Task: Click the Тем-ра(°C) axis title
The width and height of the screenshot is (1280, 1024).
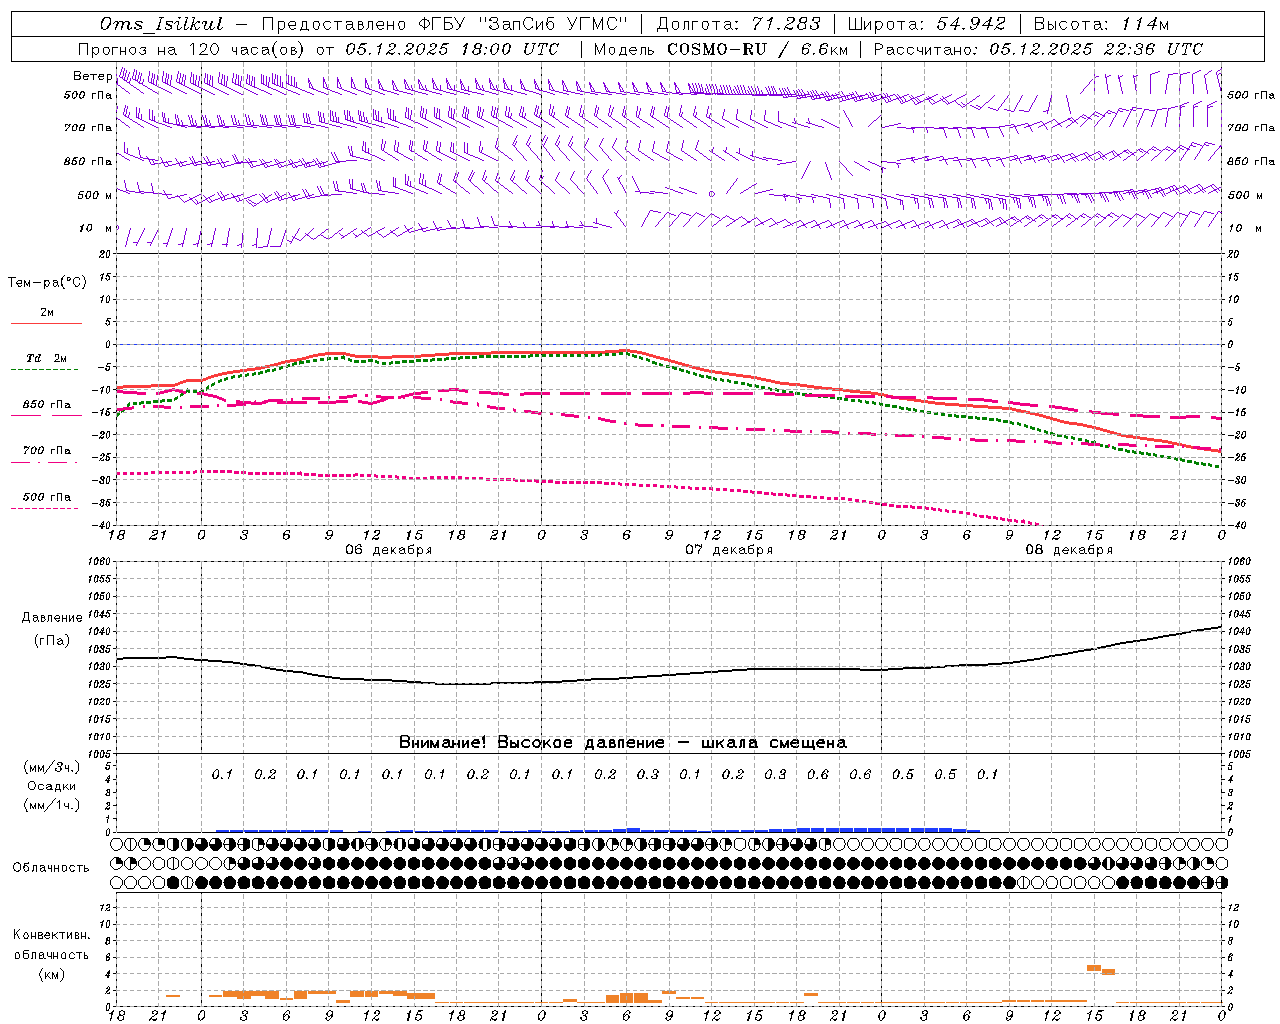Action: (x=47, y=282)
